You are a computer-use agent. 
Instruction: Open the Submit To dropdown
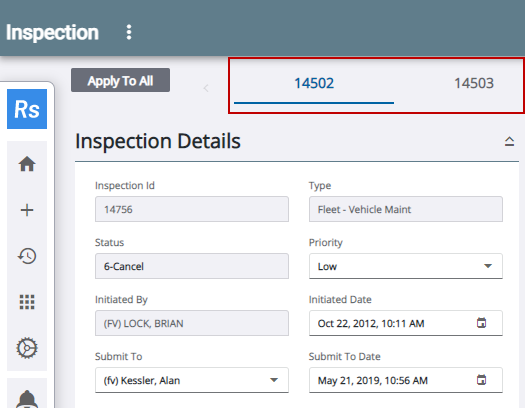(x=192, y=380)
